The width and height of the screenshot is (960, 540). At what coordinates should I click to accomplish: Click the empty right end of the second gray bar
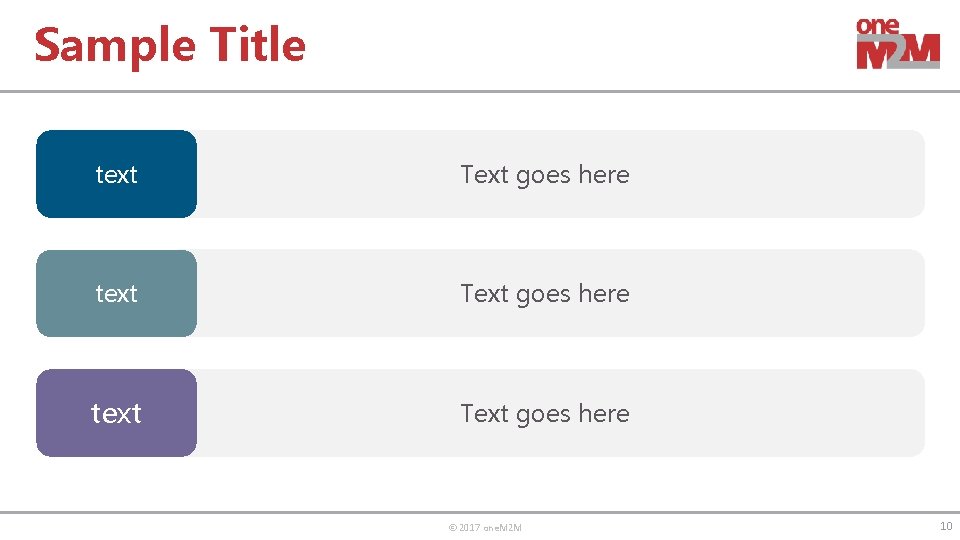[x=850, y=293]
